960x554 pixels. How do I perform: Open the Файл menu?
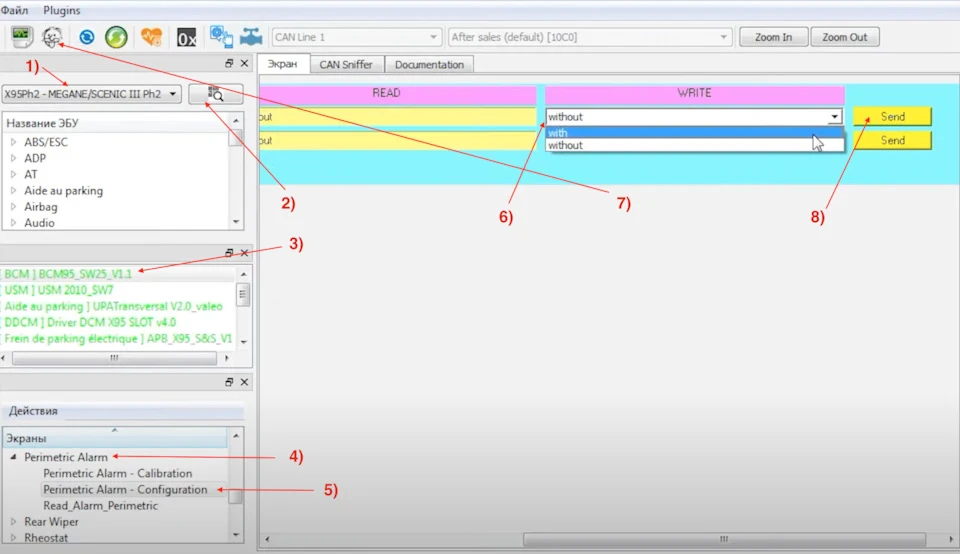coord(15,10)
